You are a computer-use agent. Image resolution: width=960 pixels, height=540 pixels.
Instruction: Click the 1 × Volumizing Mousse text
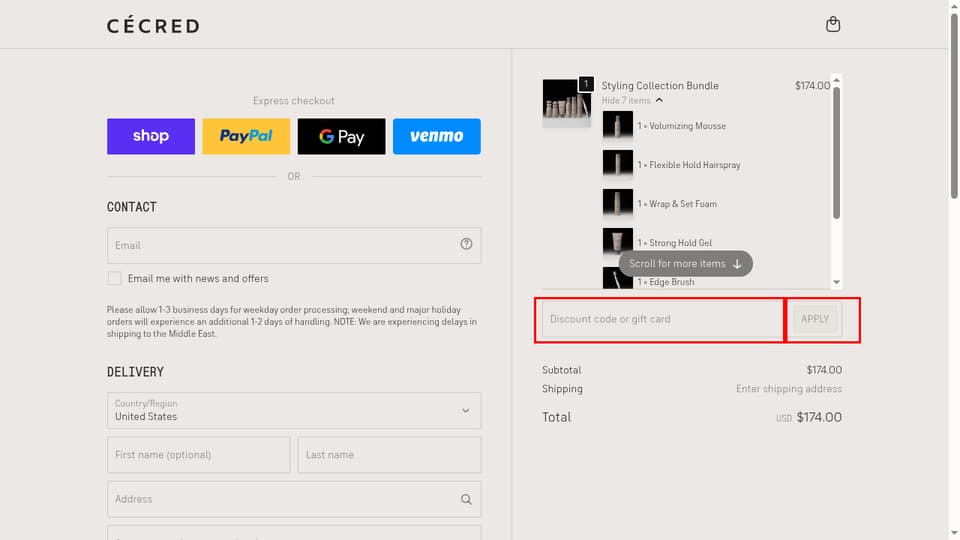click(x=681, y=126)
